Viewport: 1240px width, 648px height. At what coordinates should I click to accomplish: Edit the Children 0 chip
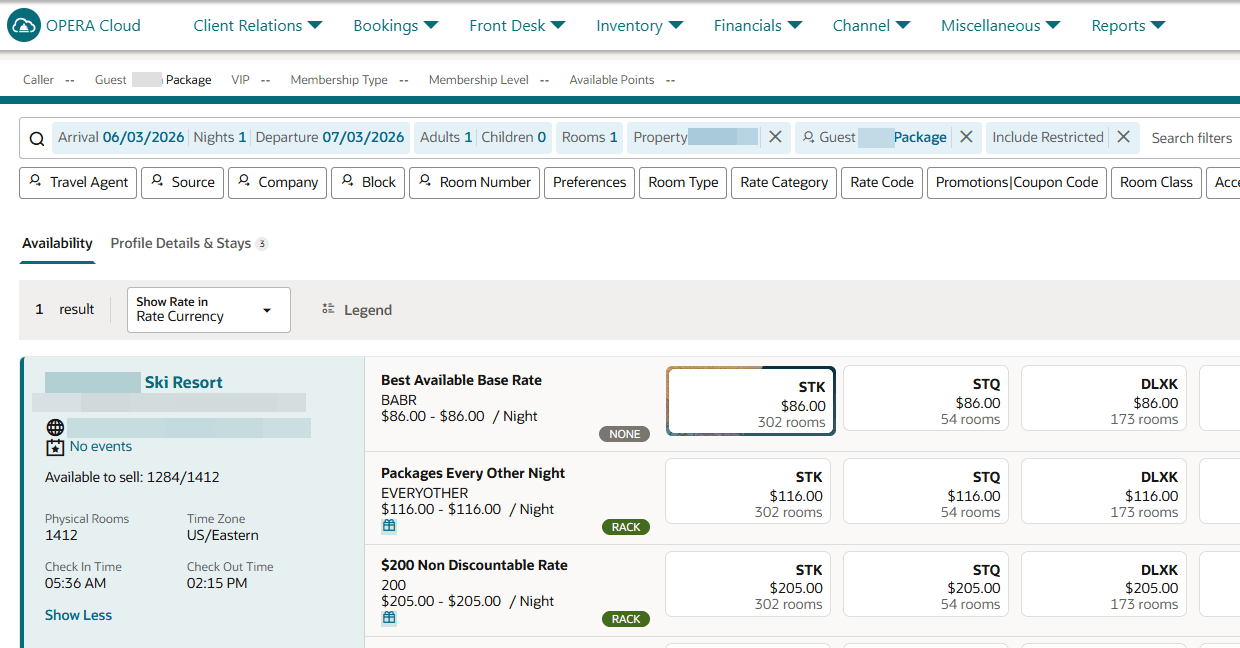514,137
